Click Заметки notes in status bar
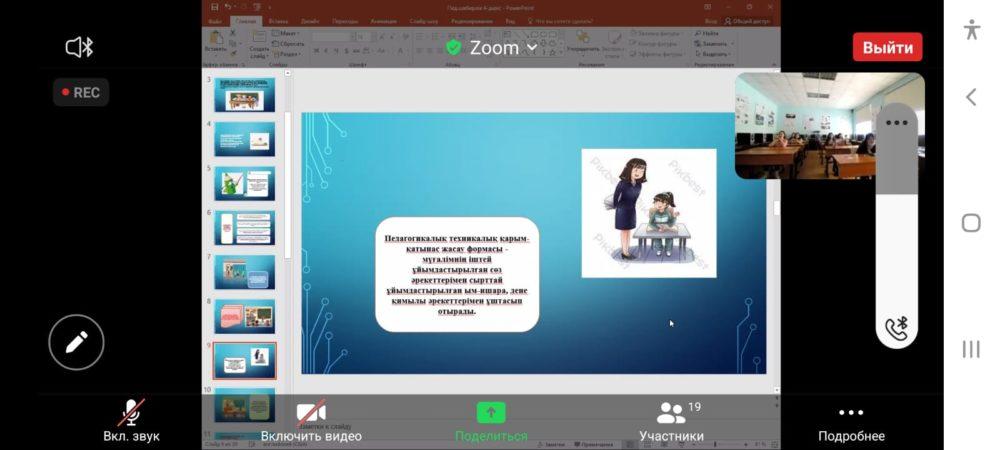The height and width of the screenshot is (450, 1000). (x=549, y=444)
